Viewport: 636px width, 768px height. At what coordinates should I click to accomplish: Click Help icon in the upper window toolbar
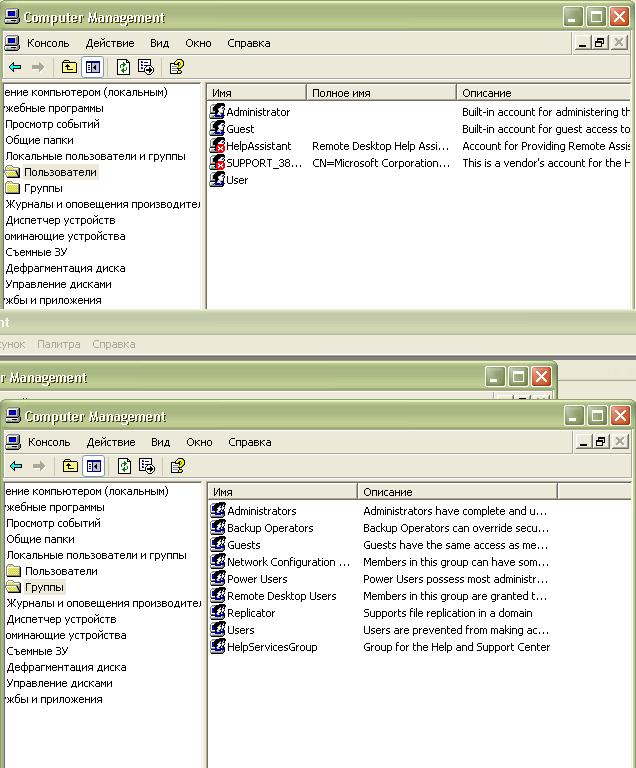[176, 67]
